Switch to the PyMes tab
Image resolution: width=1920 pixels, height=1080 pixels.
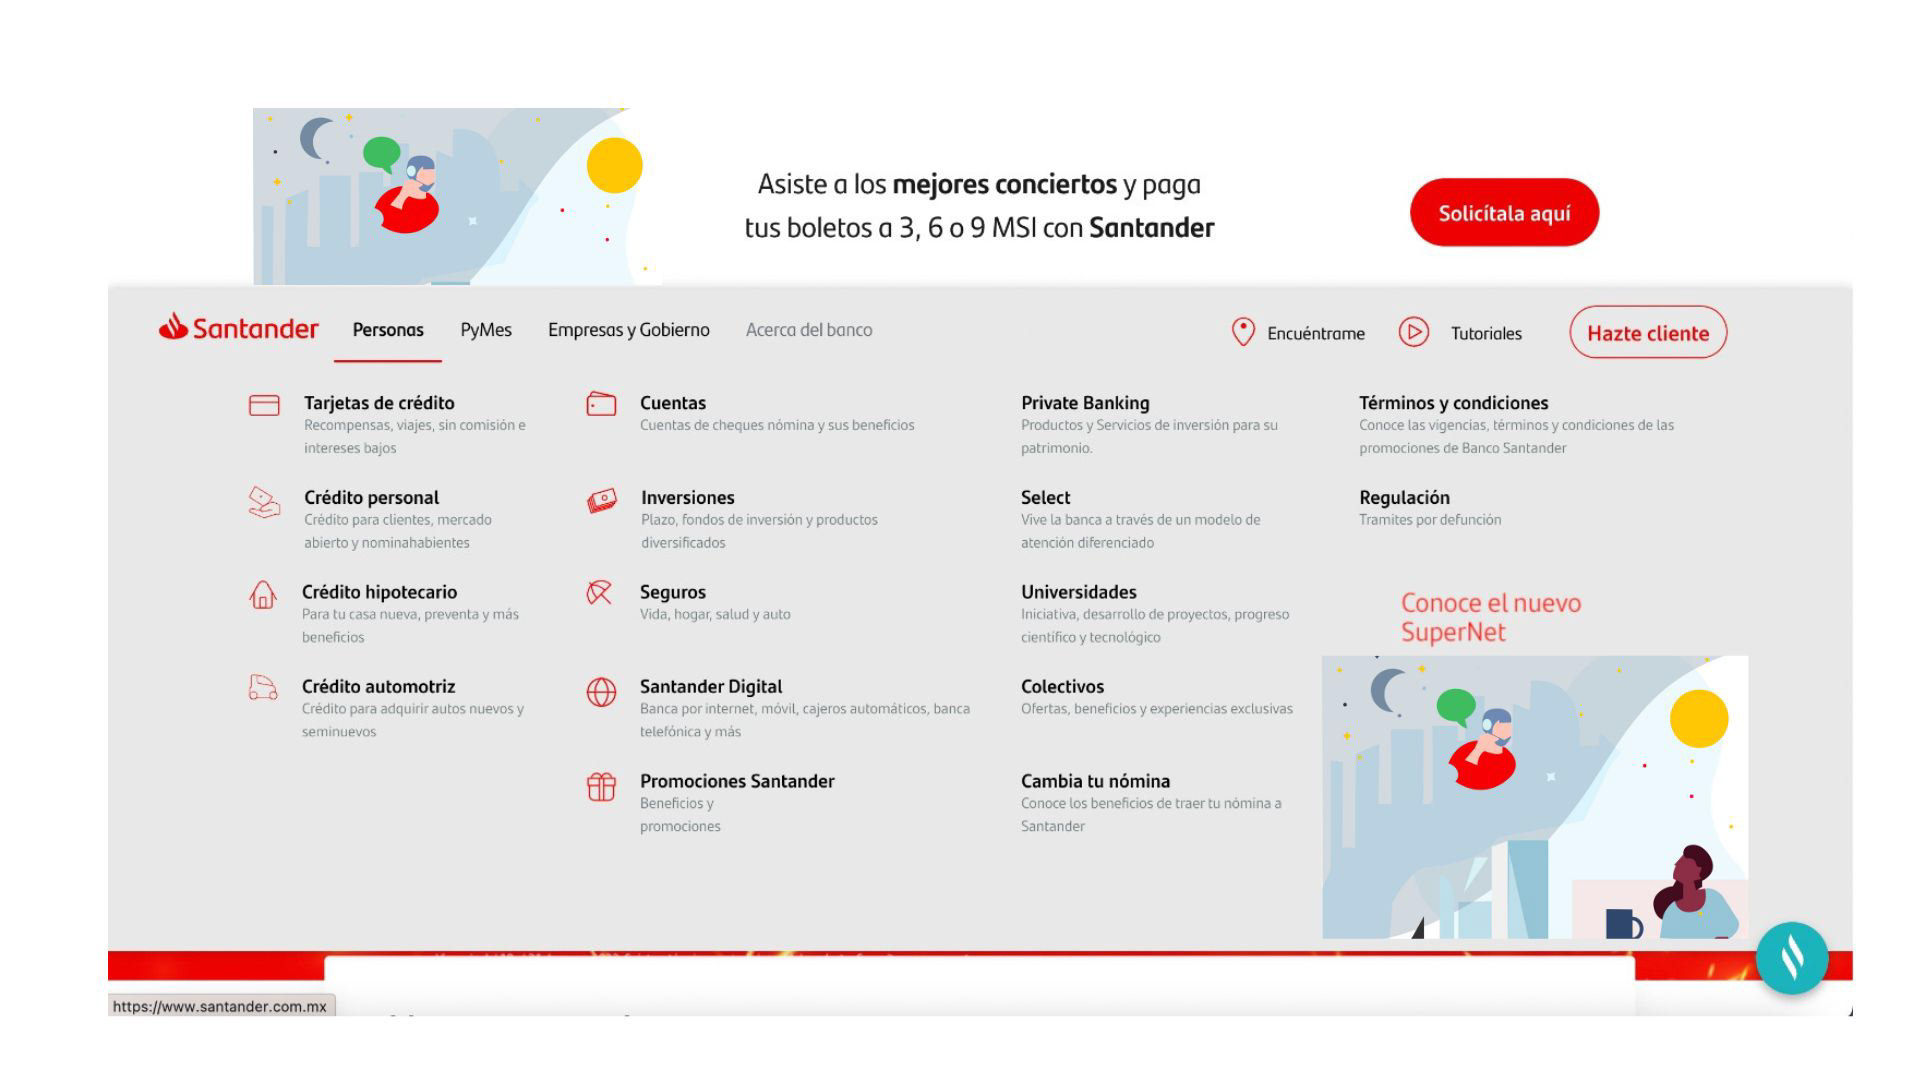point(486,330)
